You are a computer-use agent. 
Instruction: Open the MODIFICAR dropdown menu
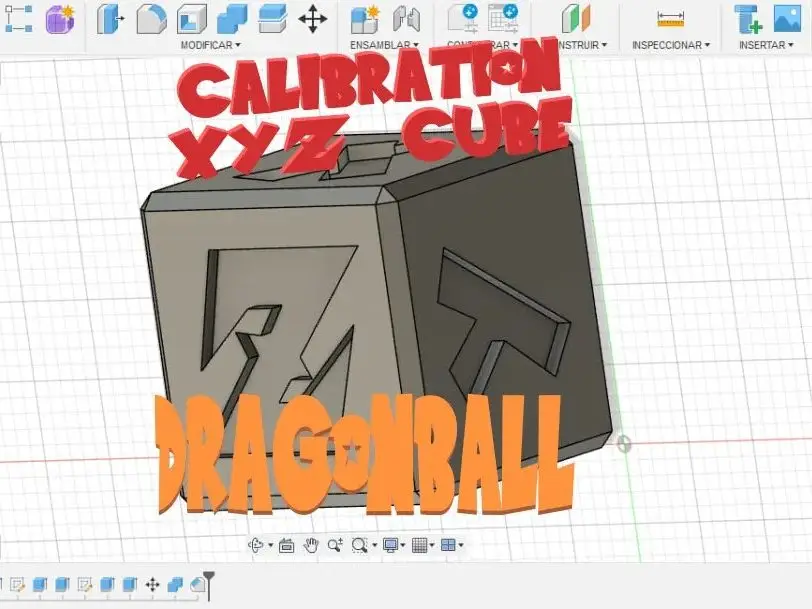211,45
